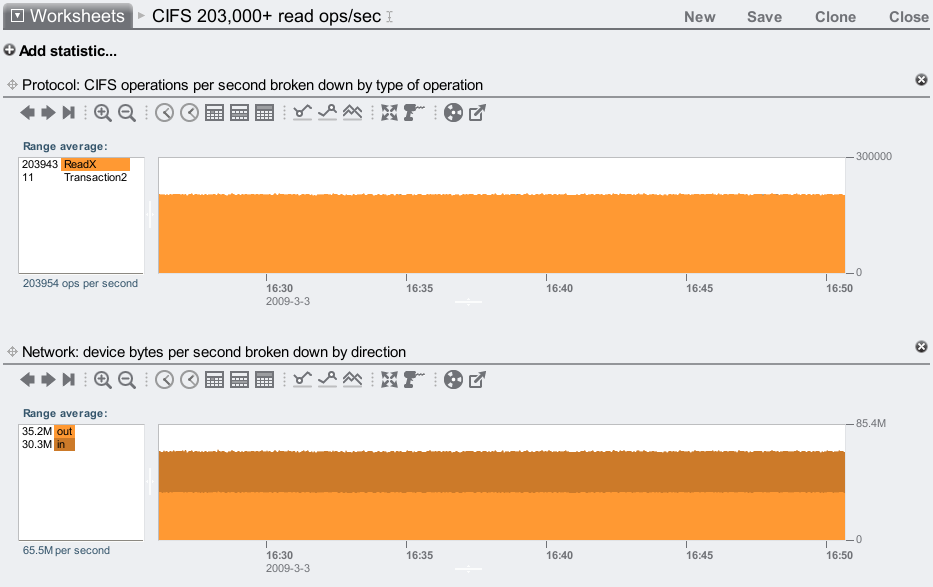
Task: Zoom in on the CIFS operations graph
Action: 103,113
